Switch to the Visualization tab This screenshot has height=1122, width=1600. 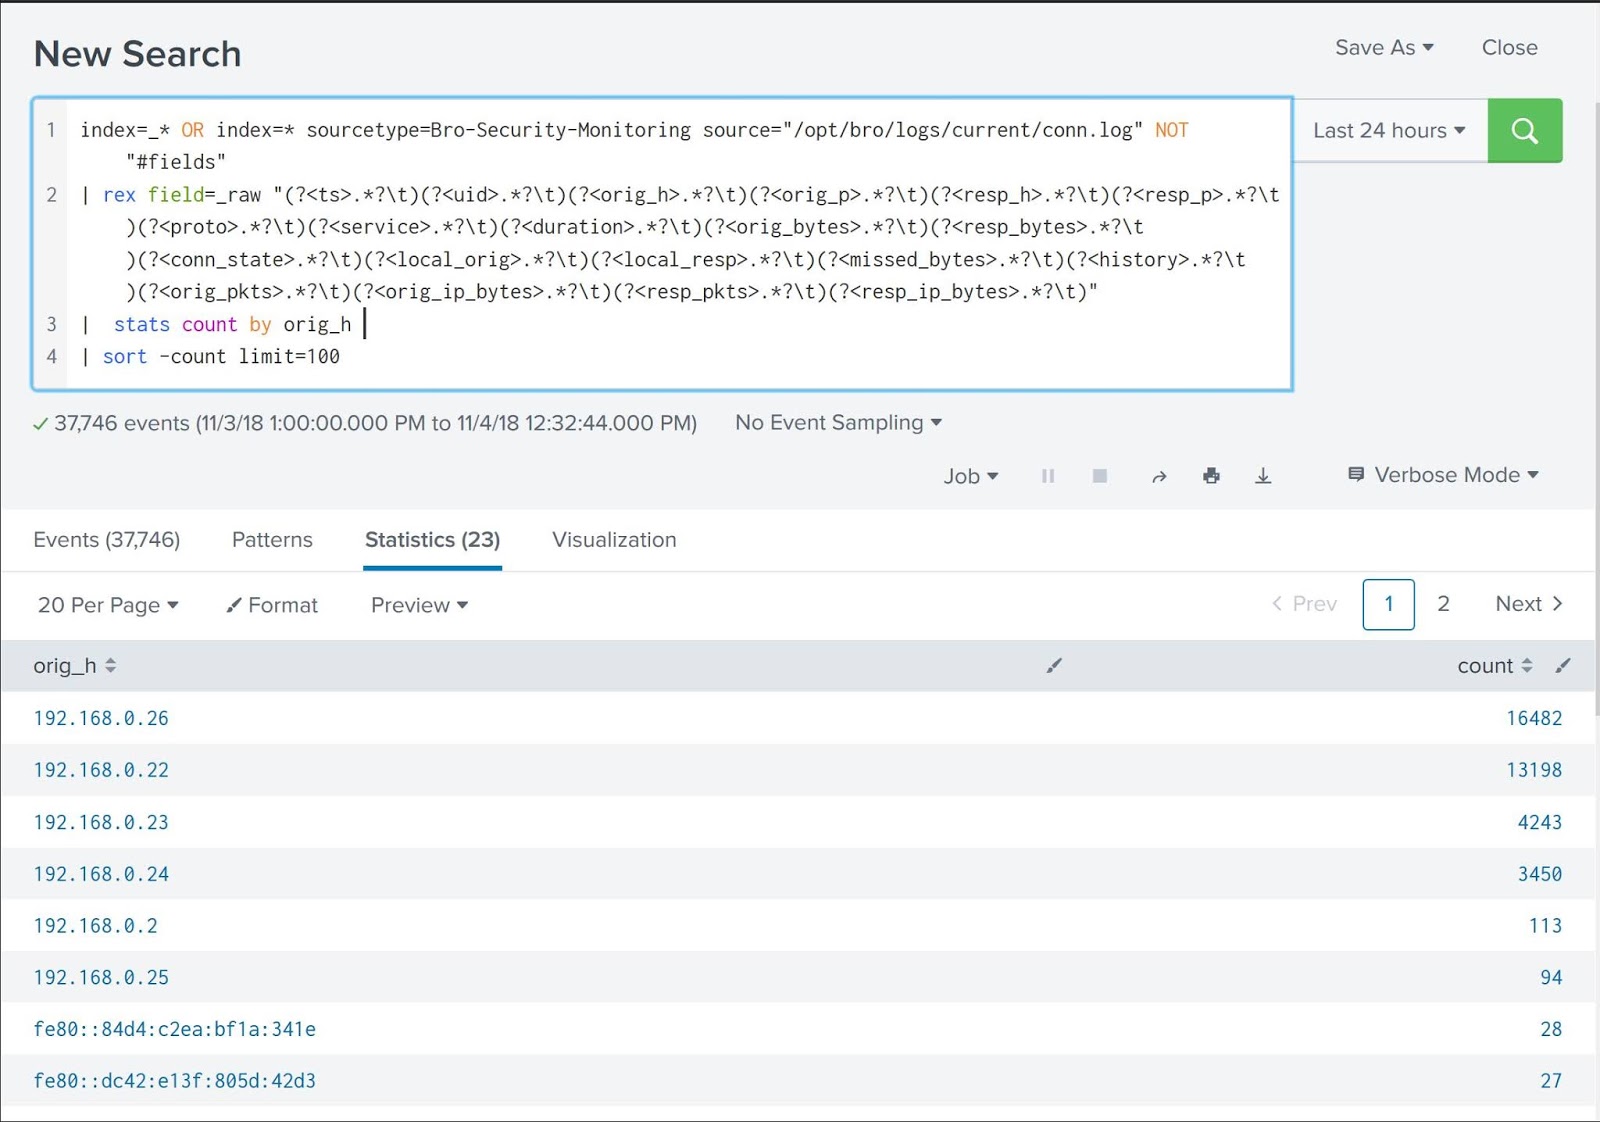pyautogui.click(x=613, y=540)
